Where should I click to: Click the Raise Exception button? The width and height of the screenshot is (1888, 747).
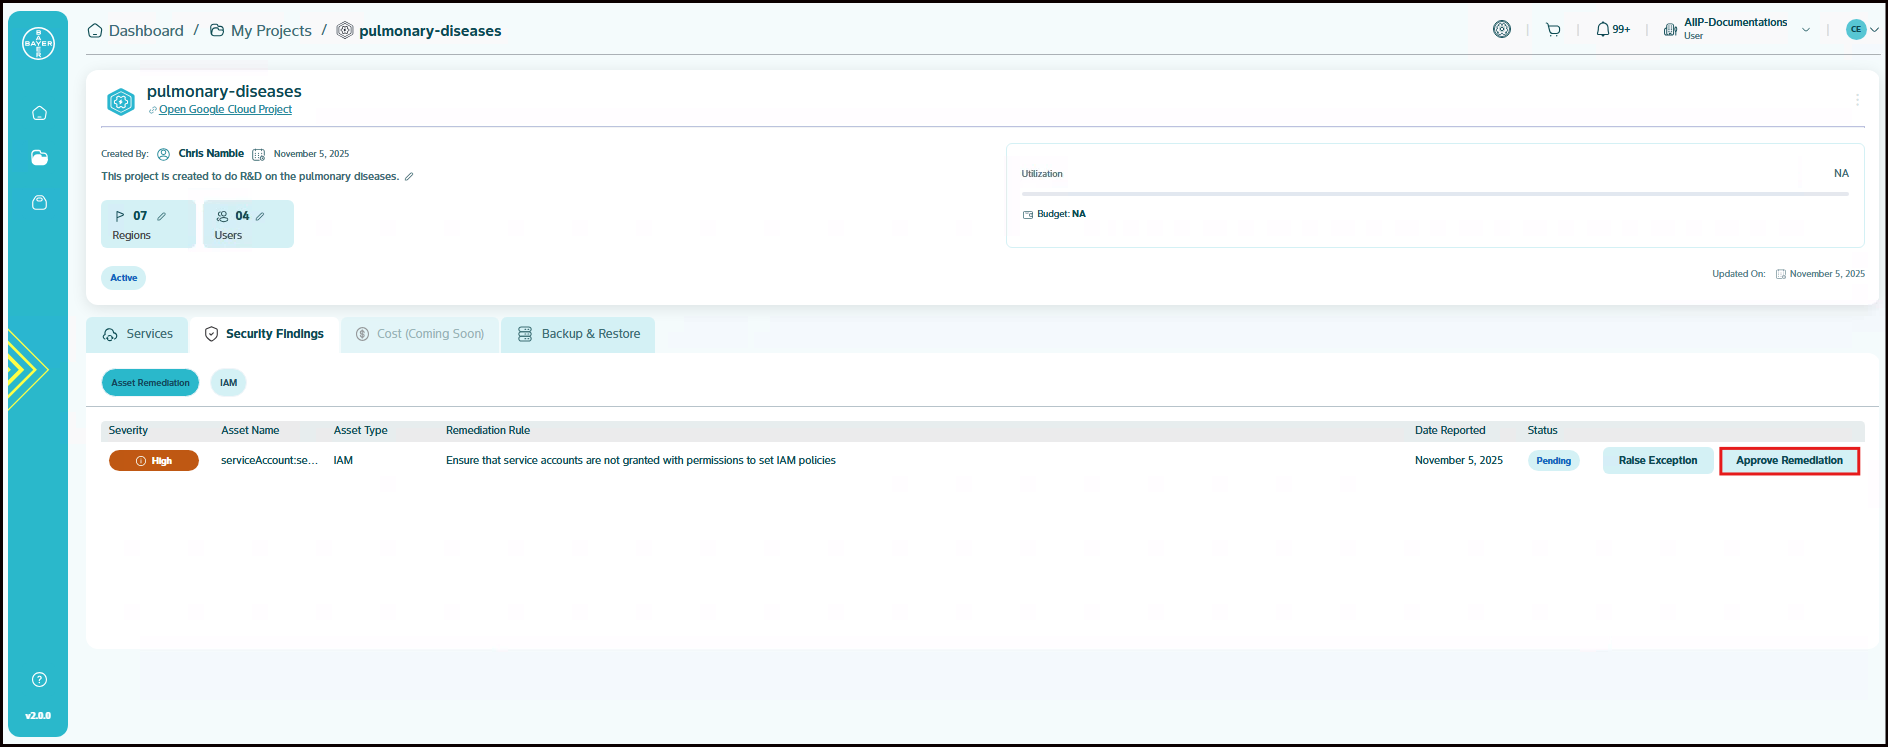[1657, 461]
